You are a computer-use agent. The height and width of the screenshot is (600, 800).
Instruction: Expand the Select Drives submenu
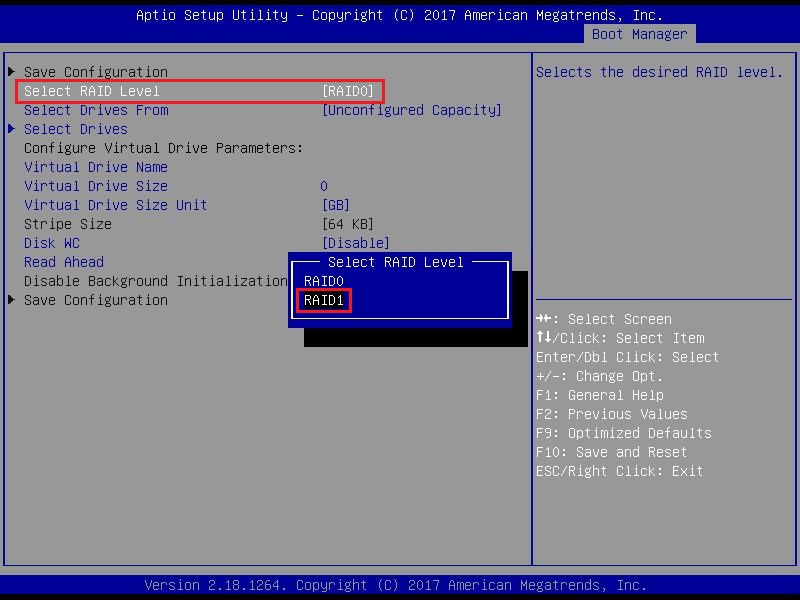coord(75,129)
